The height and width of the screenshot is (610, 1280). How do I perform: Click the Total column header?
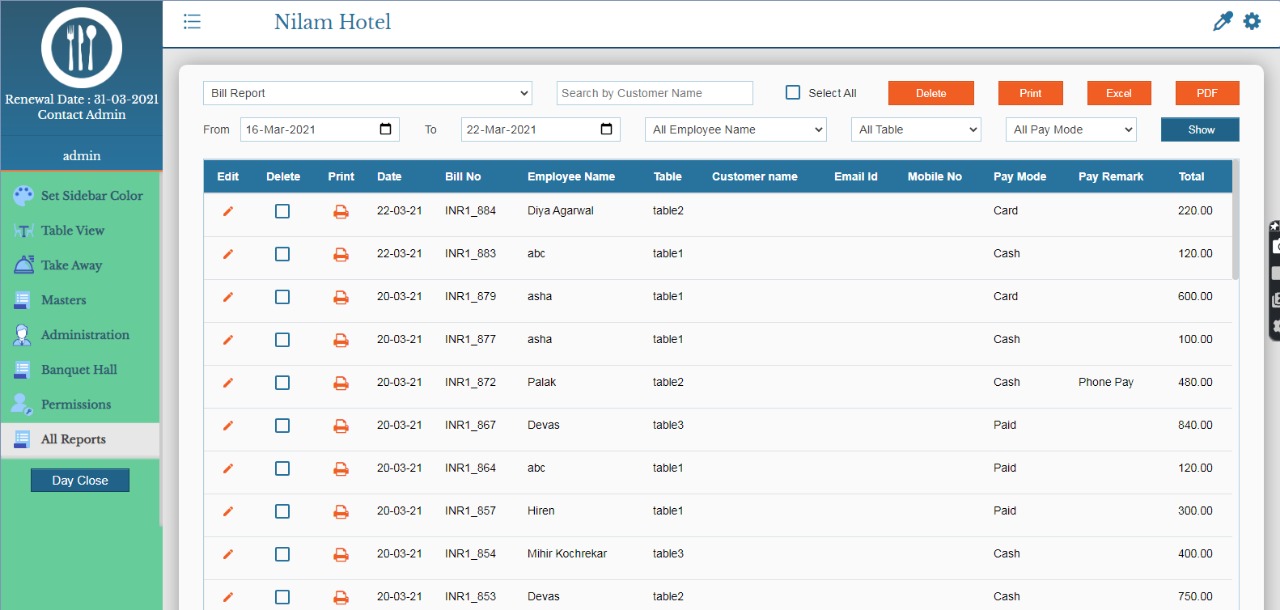click(1191, 177)
